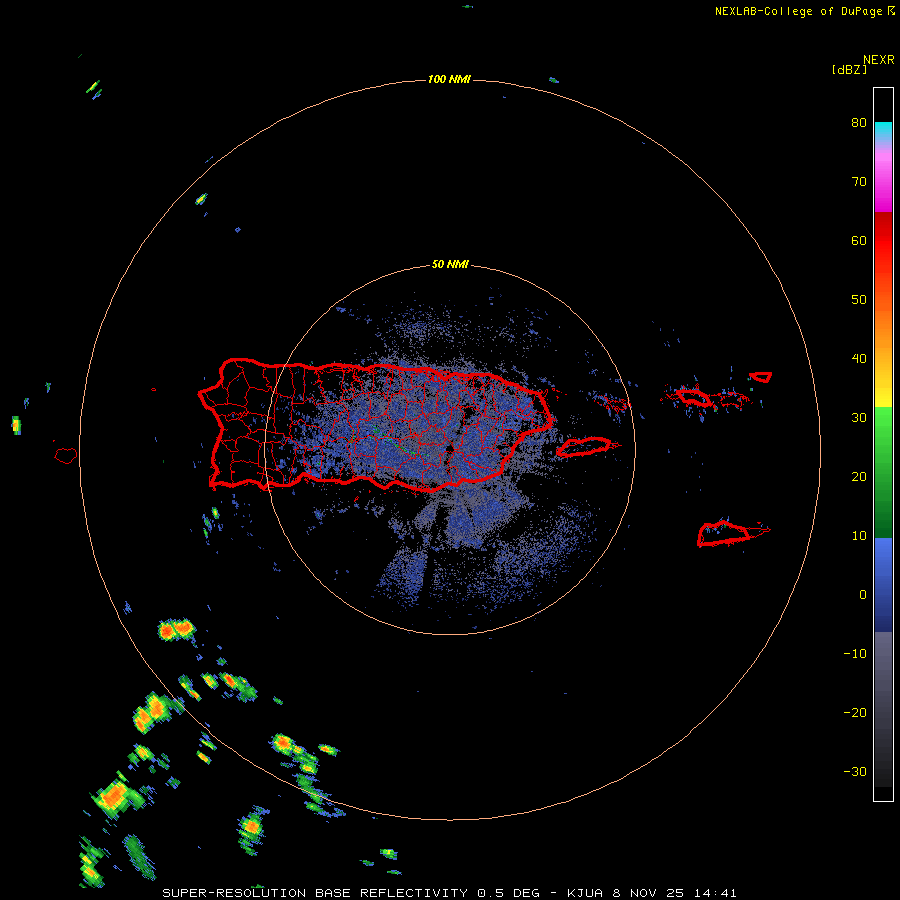Screen dimensions: 900x900
Task: Click the green band of the reflectivity color bar
Action: pyautogui.click(x=883, y=472)
